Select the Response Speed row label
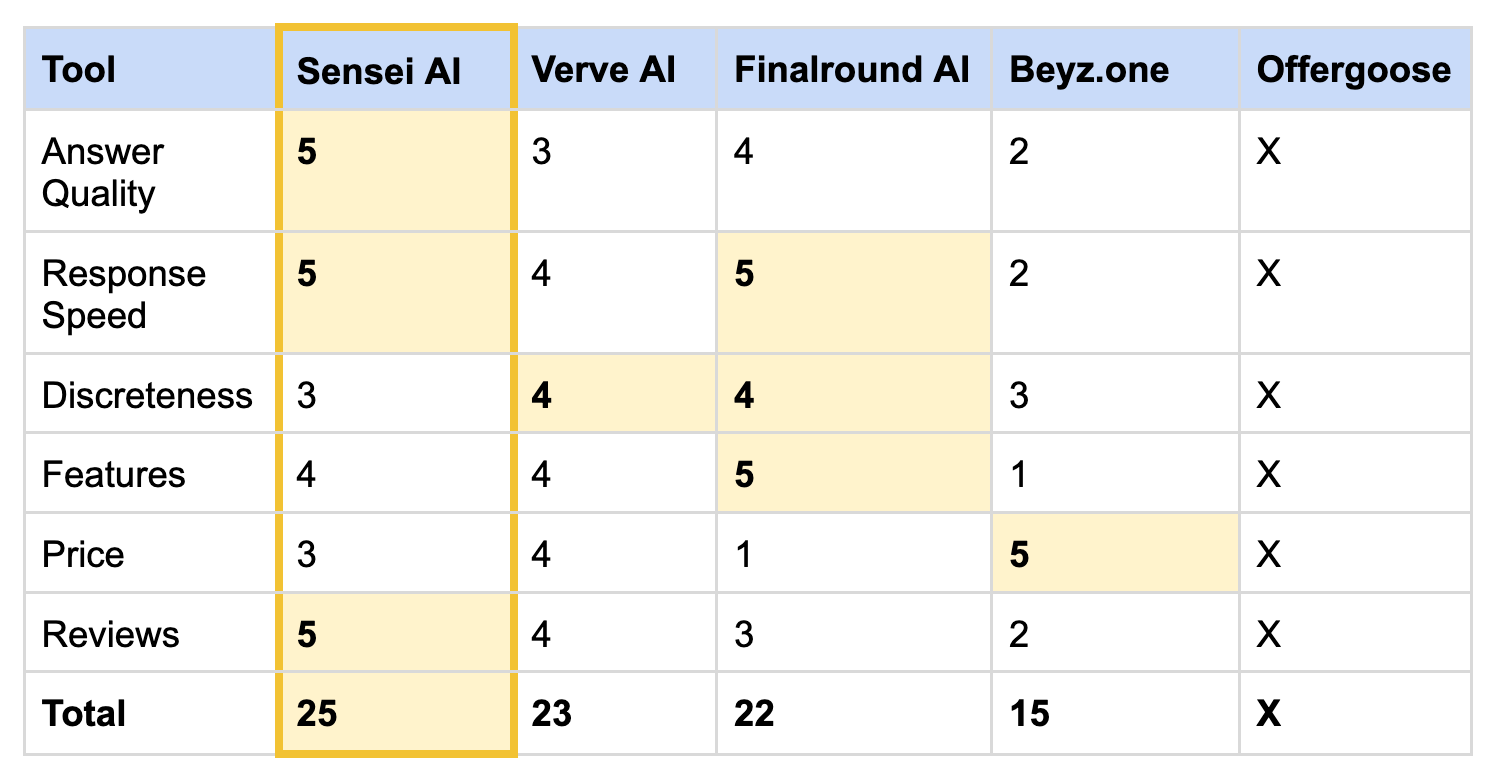The image size is (1504, 784). pos(123,294)
